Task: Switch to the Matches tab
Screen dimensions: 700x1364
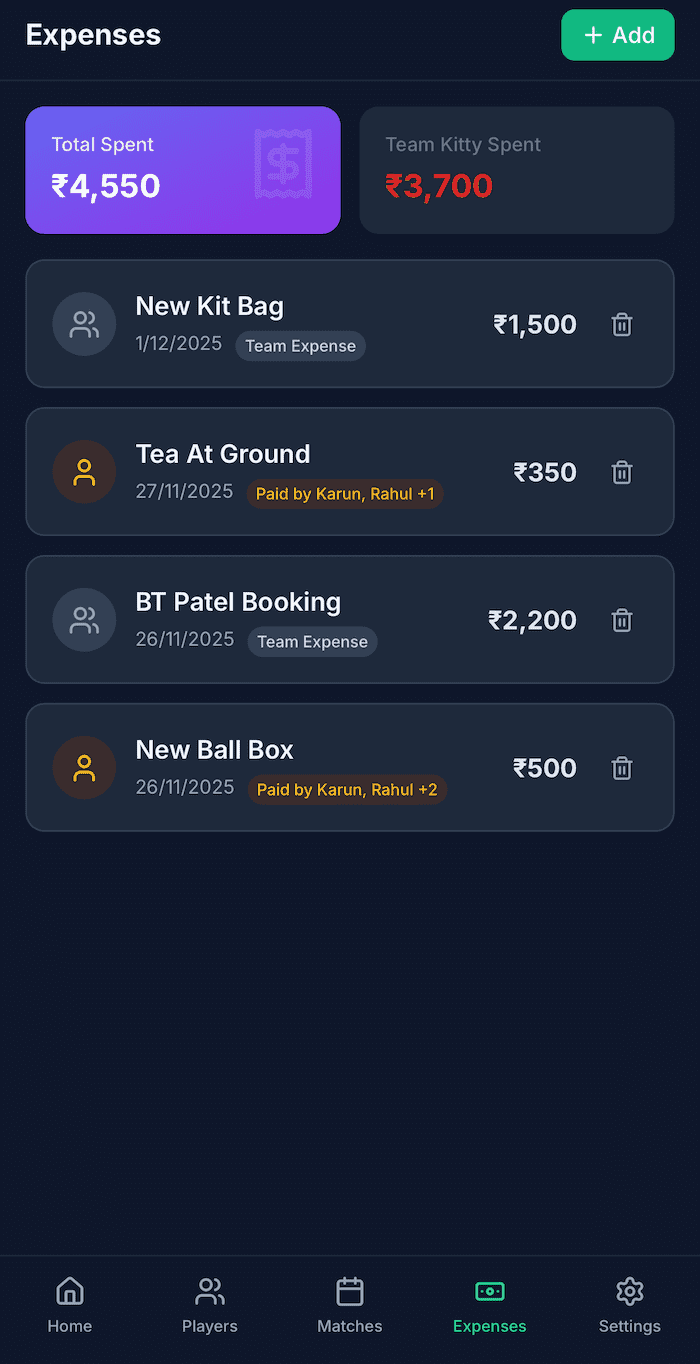Action: coord(350,1305)
